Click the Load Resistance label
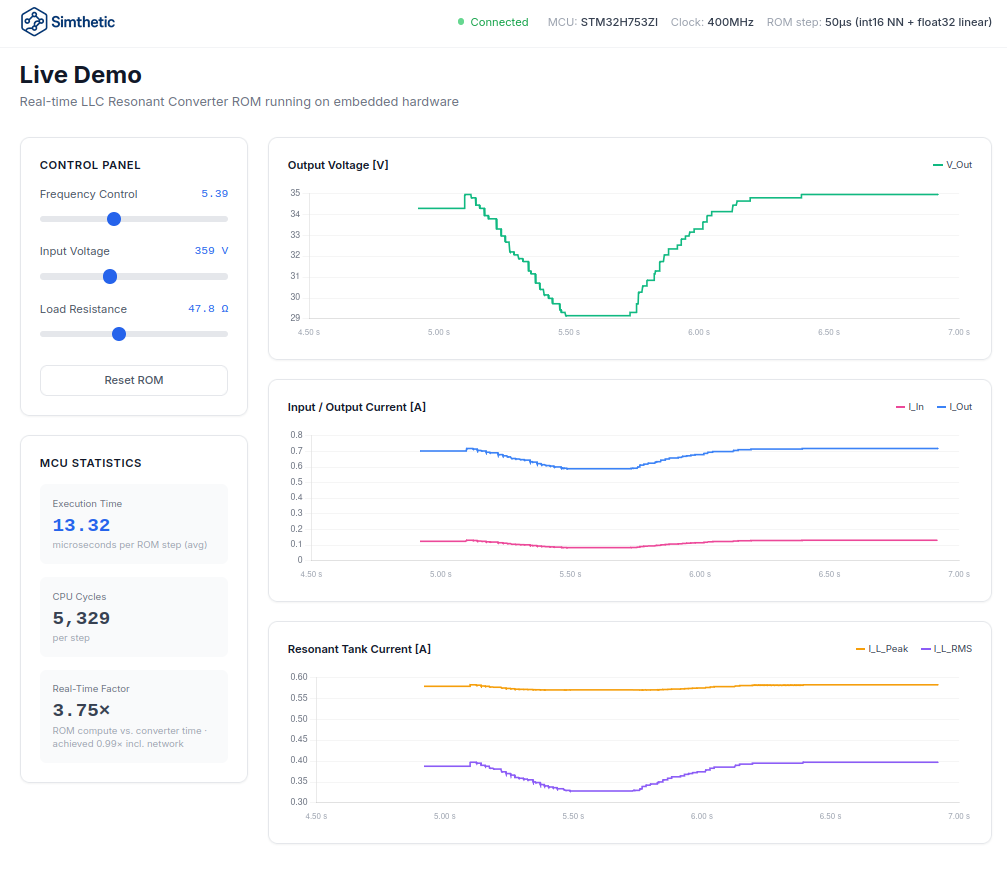Screen dimensions: 1007x872 (x=83, y=309)
